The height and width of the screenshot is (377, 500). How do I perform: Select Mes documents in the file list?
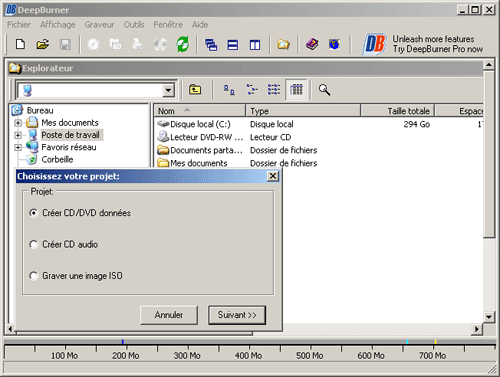(x=193, y=163)
